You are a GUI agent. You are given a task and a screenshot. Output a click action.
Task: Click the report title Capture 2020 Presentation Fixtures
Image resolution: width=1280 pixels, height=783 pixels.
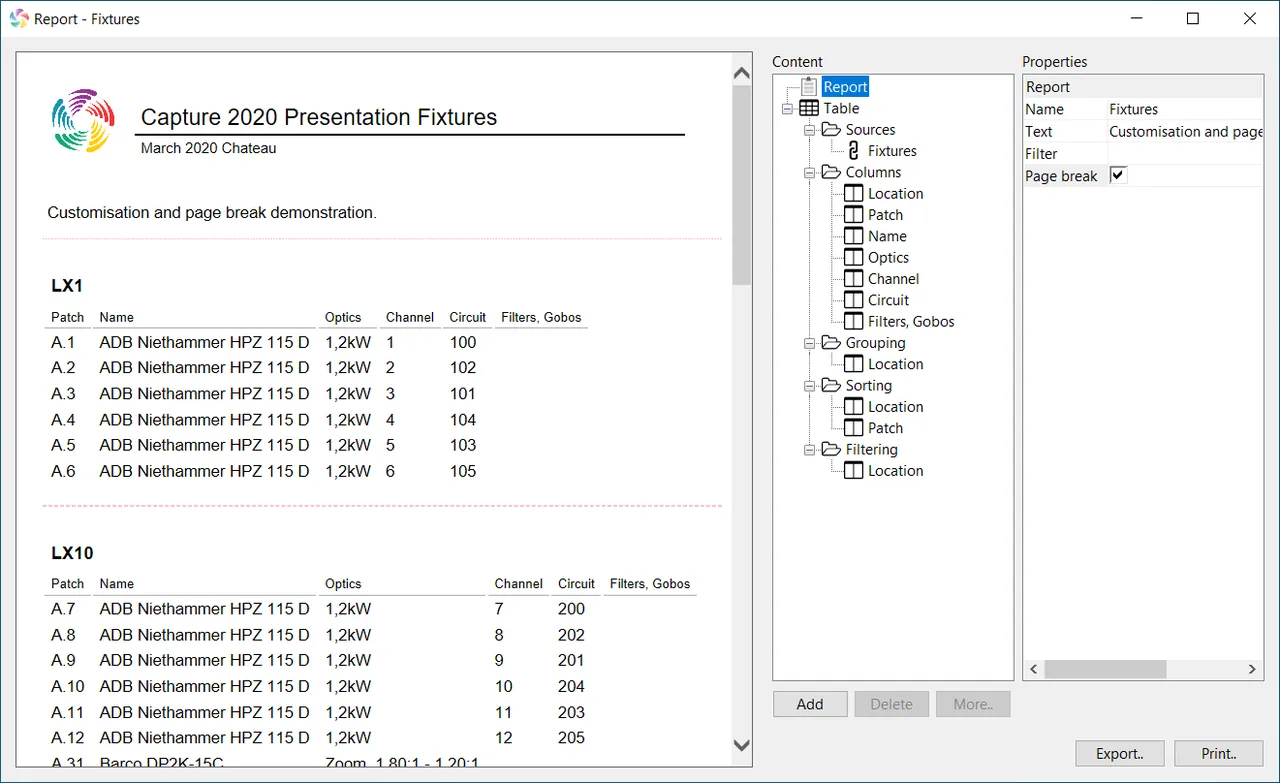pos(319,117)
